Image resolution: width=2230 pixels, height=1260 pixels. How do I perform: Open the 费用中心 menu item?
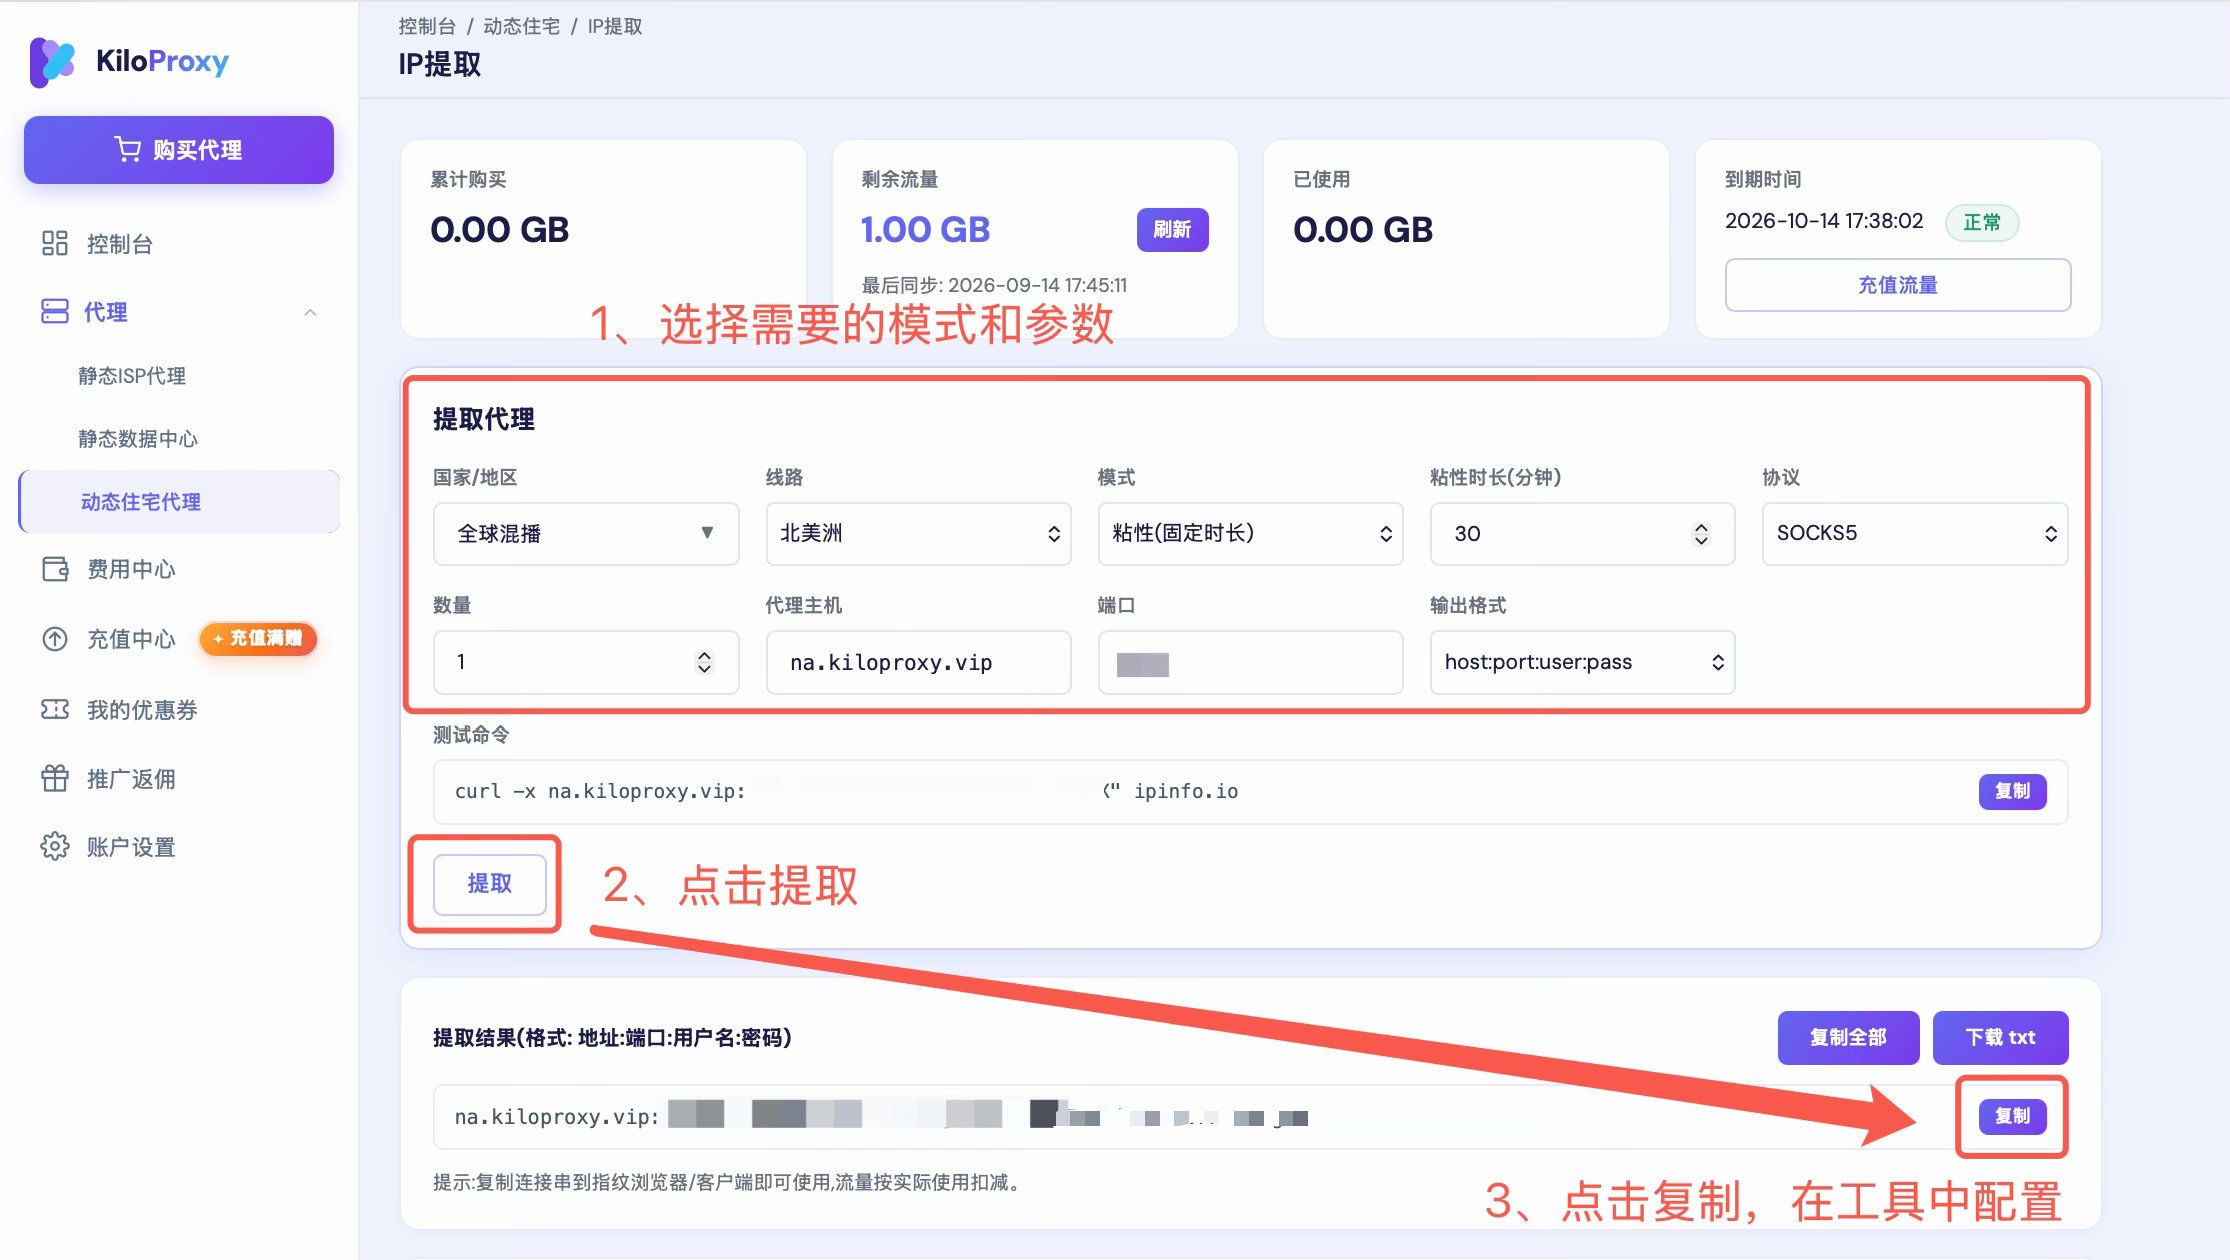coord(131,569)
